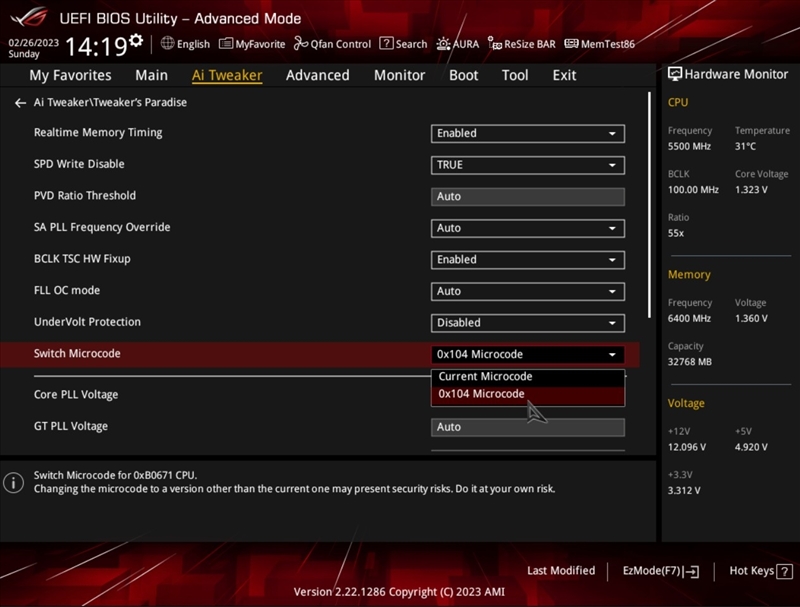This screenshot has height=607, width=800.
Task: Open Qfan Control fan icon
Action: point(301,43)
